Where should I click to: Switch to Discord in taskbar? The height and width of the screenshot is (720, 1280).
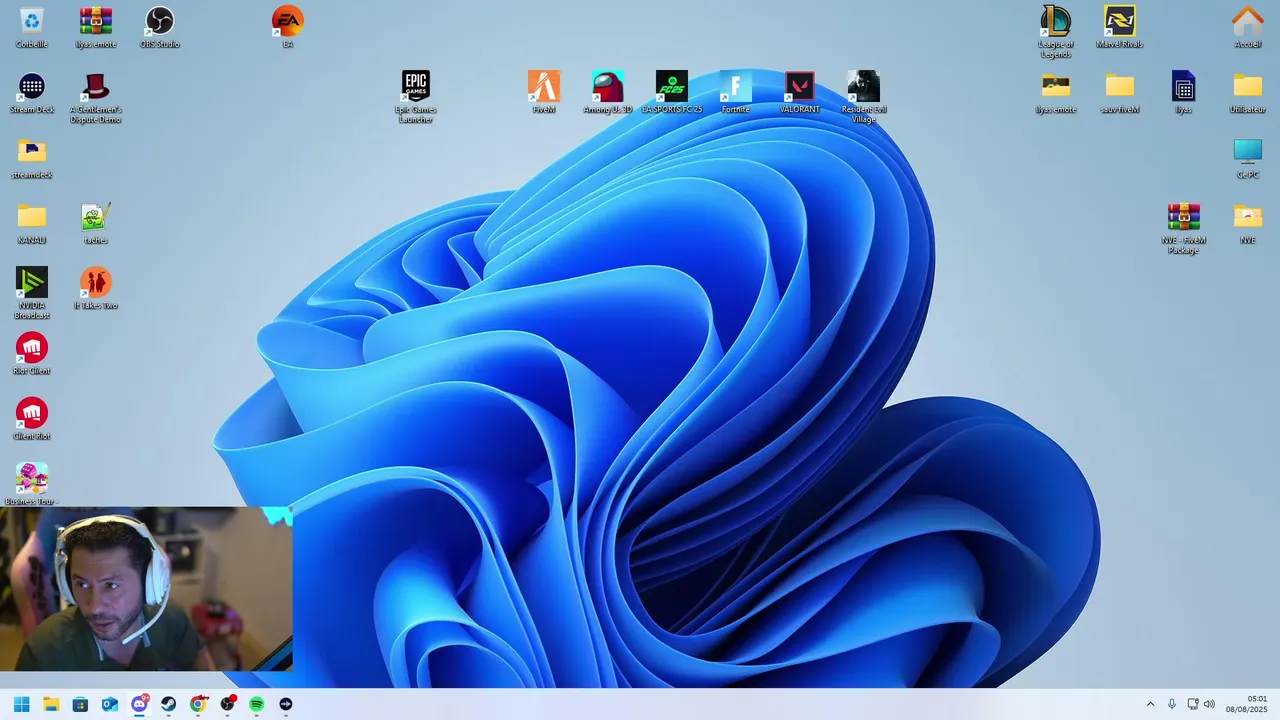pyautogui.click(x=139, y=704)
